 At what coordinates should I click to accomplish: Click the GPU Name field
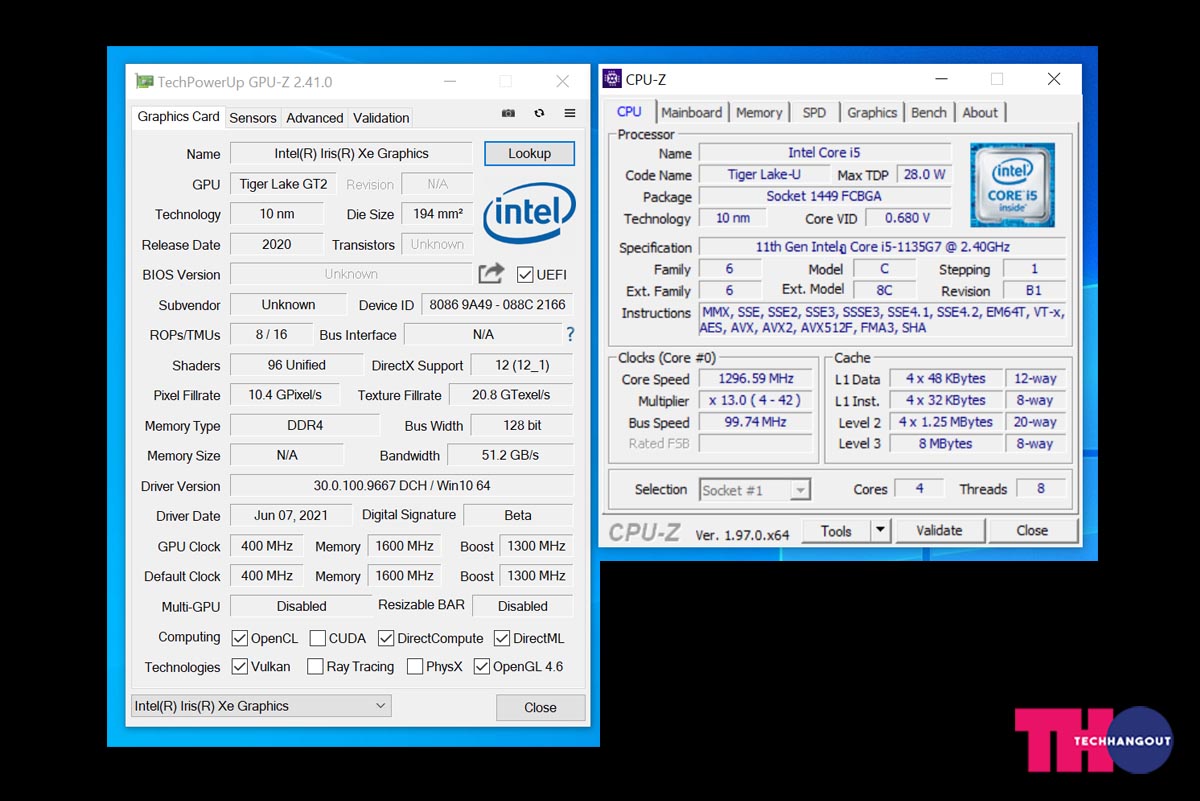pos(351,153)
